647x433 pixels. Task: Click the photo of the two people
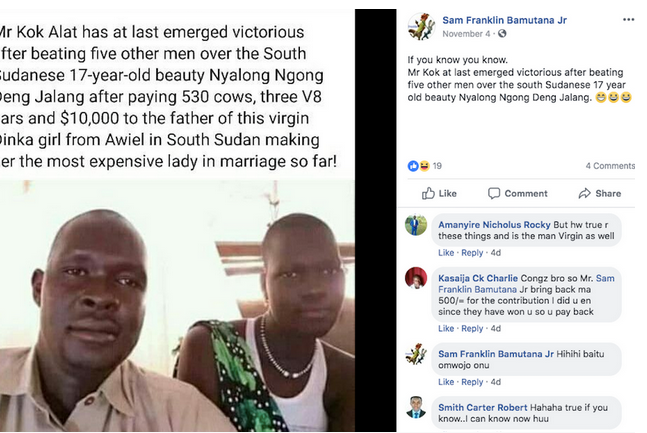(177, 306)
